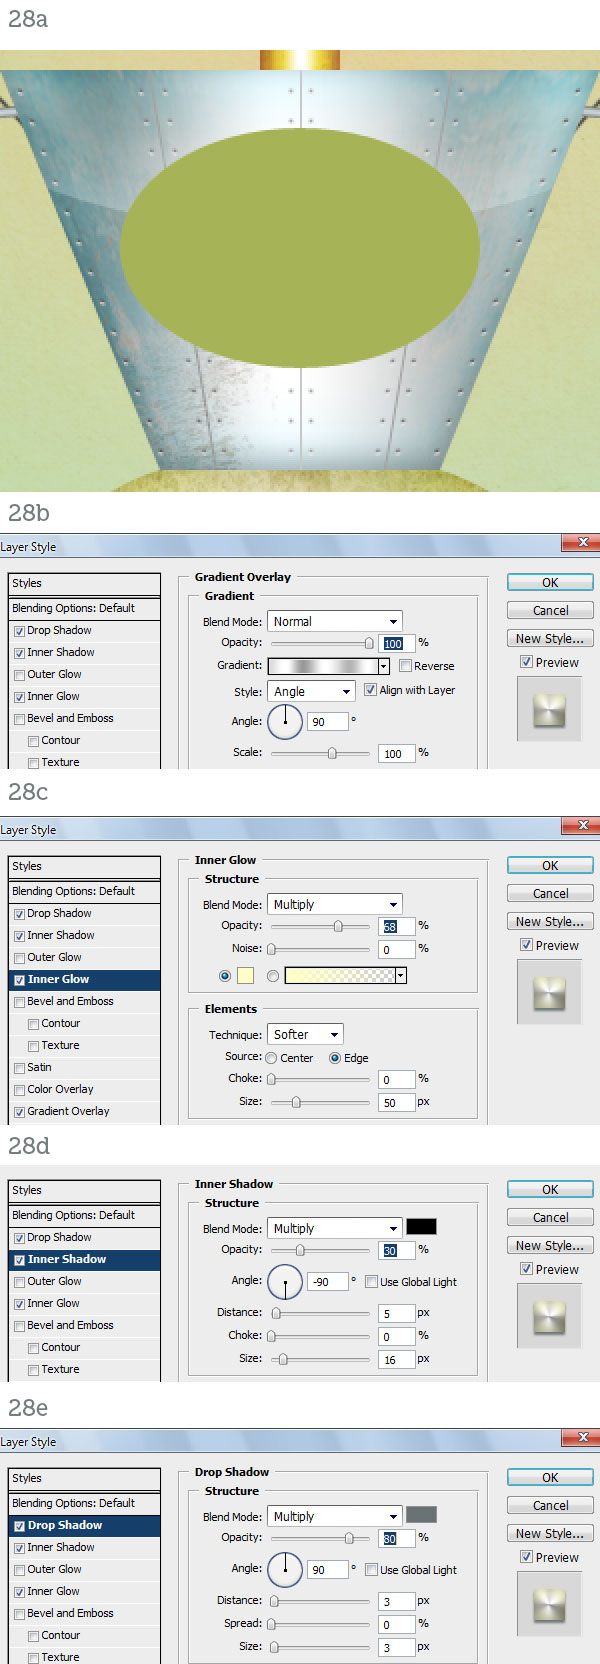The height and width of the screenshot is (1664, 600).
Task: Open the Style dropdown showing Angle
Action: pyautogui.click(x=311, y=691)
